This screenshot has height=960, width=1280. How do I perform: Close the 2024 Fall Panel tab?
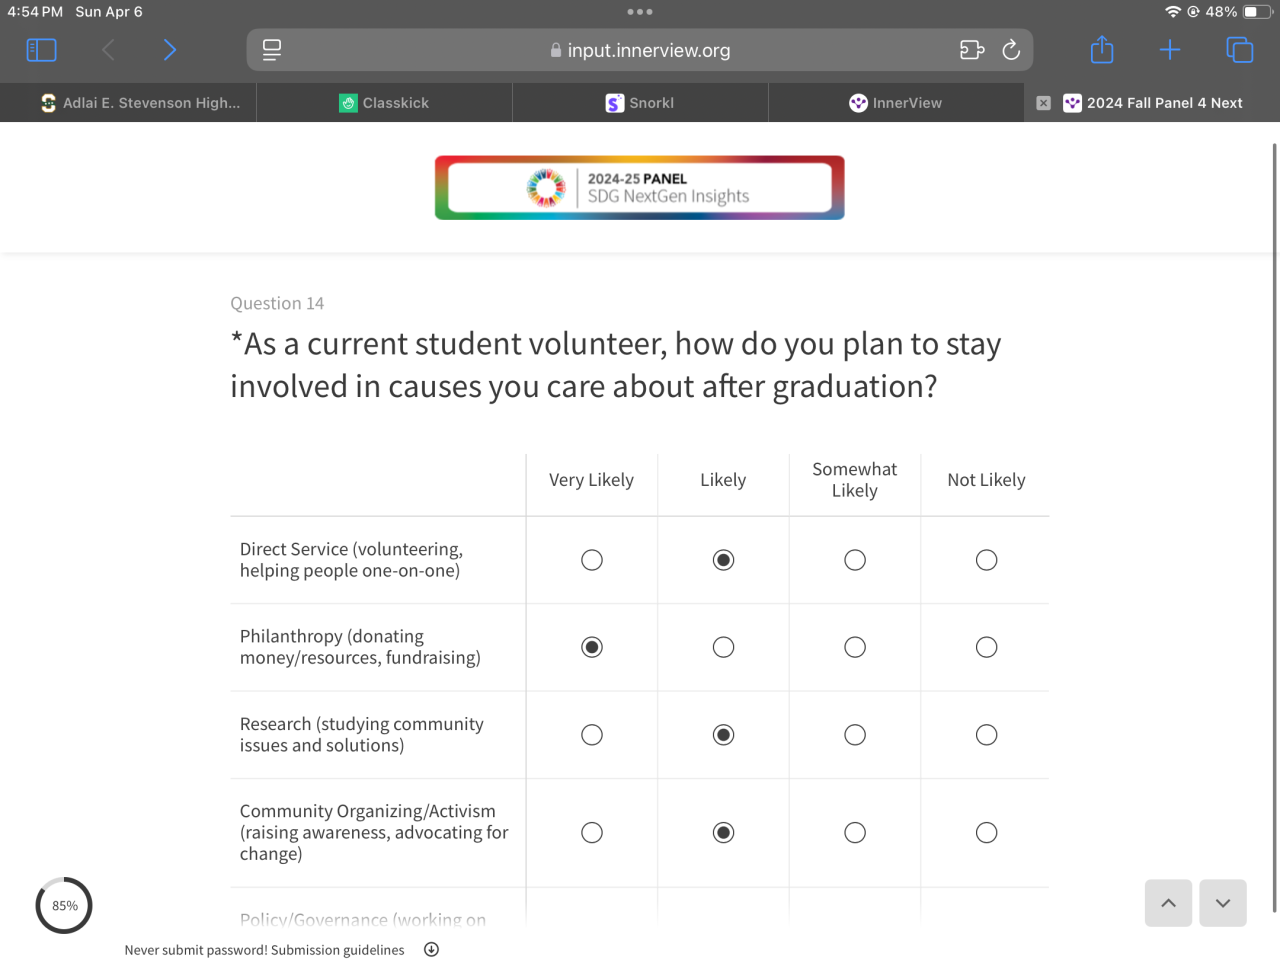(x=1043, y=103)
